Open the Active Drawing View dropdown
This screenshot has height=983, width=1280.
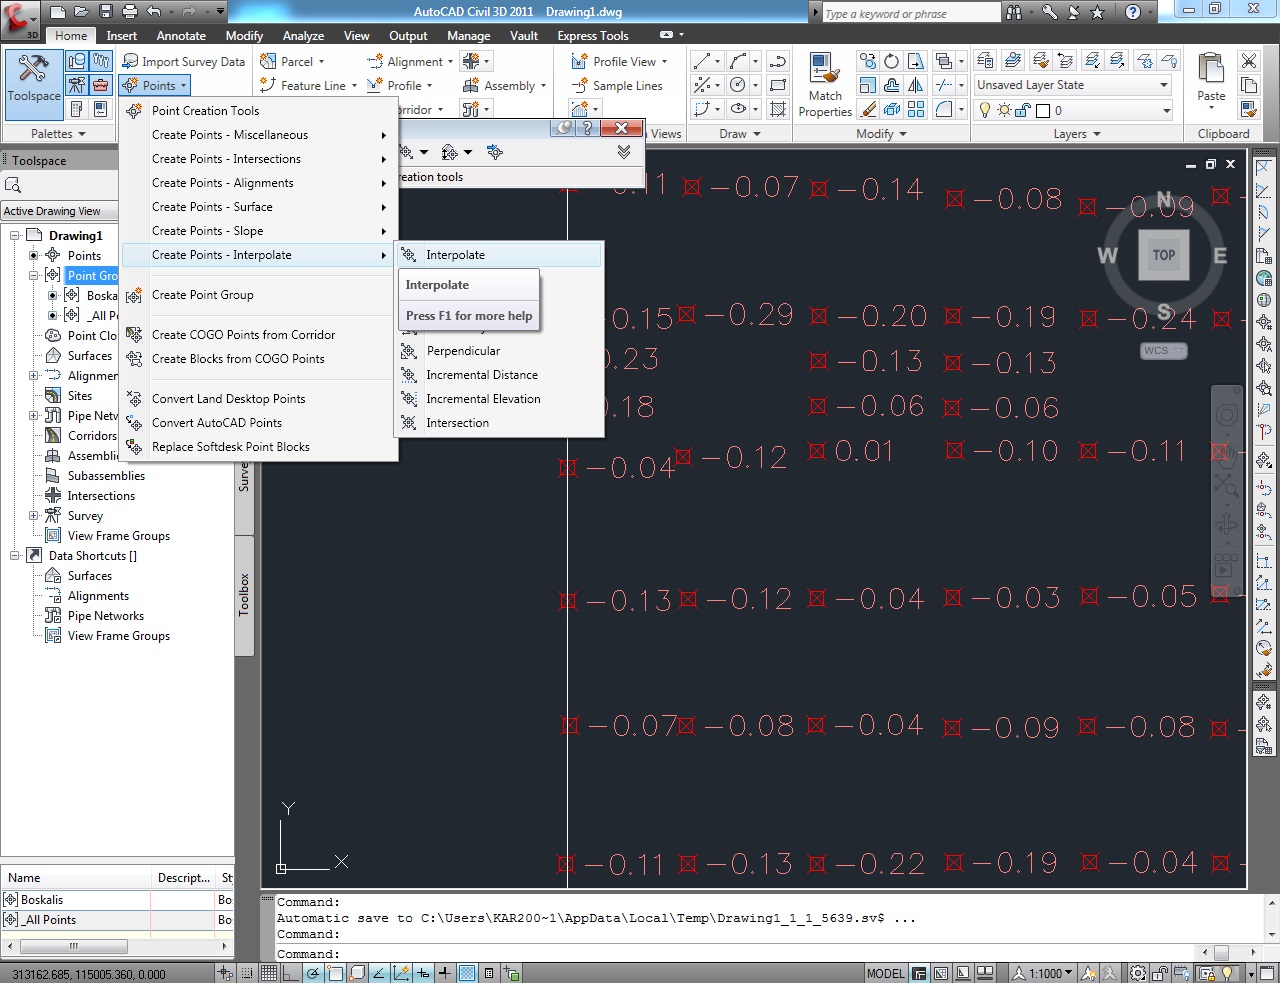pos(60,211)
